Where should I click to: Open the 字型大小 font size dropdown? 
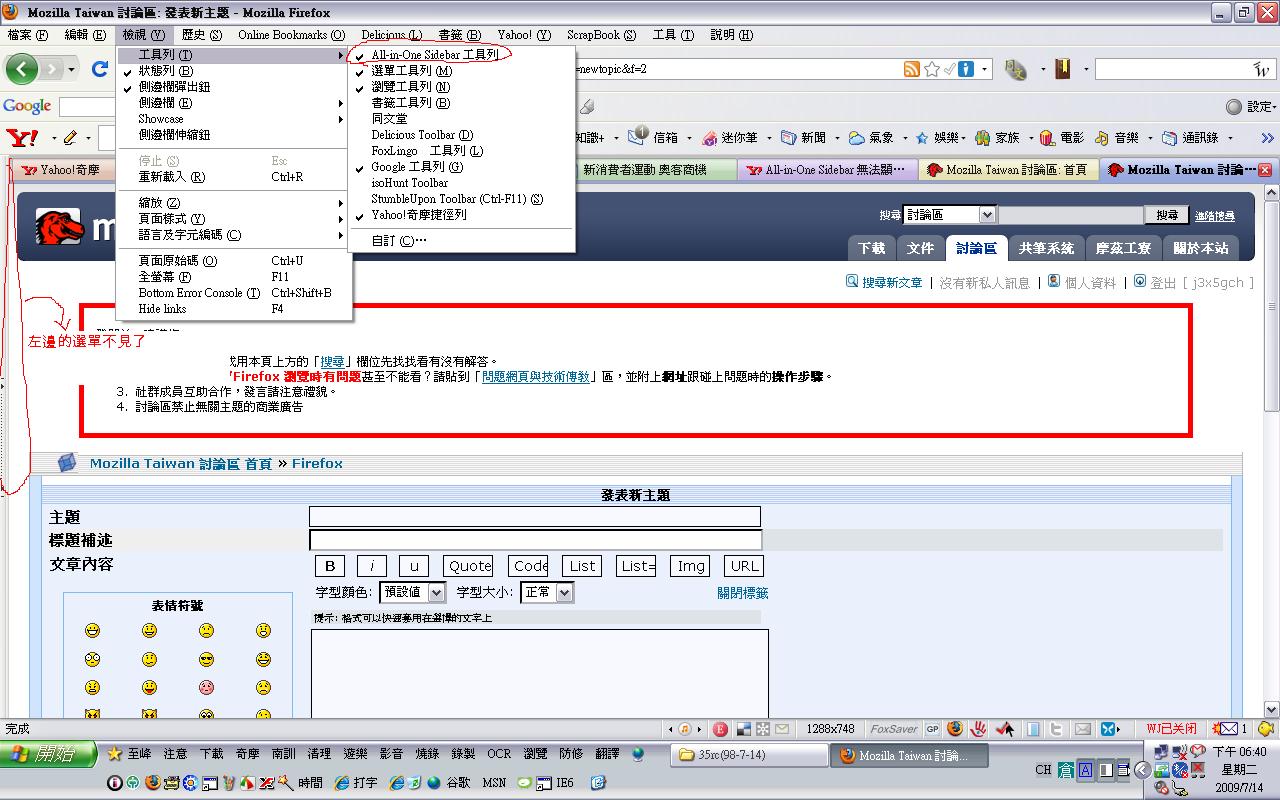click(548, 592)
